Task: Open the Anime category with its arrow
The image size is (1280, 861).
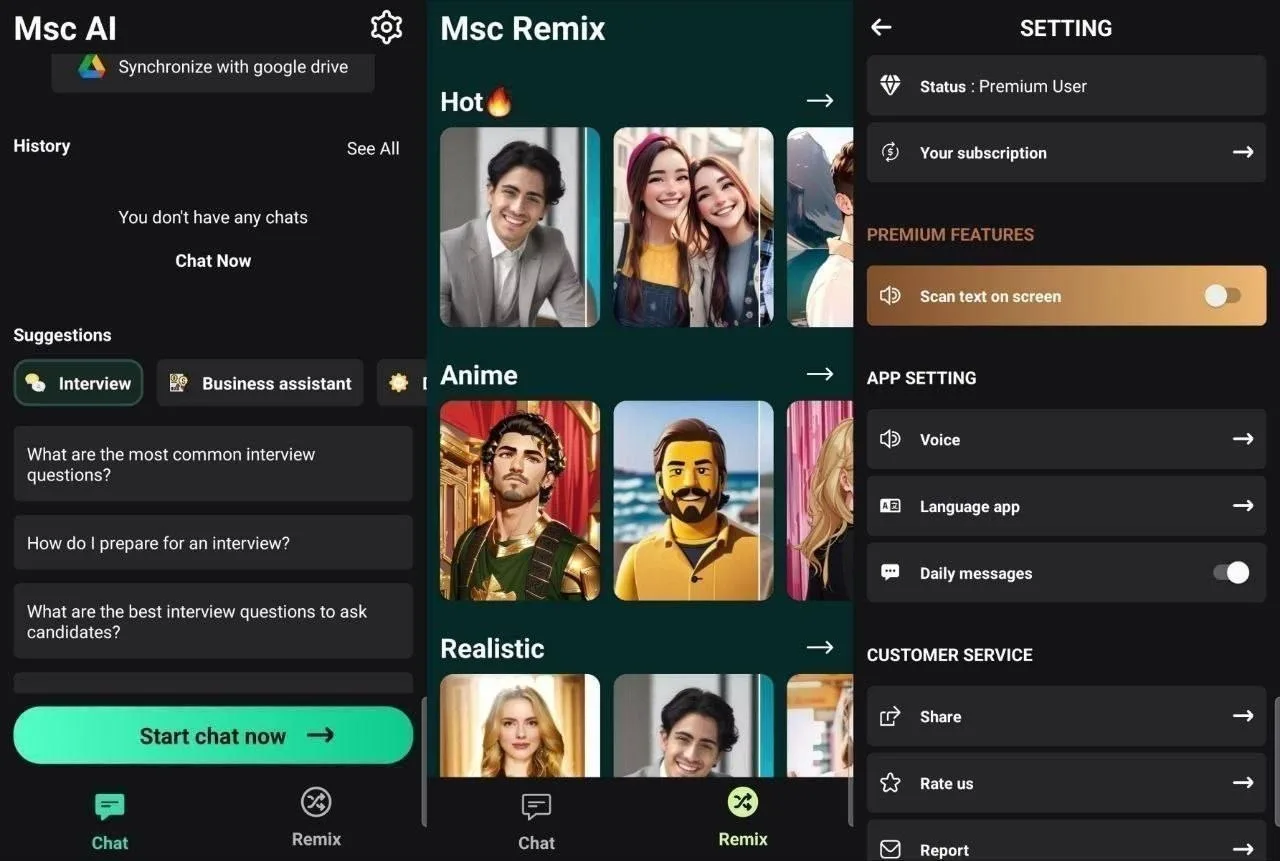Action: coord(820,374)
